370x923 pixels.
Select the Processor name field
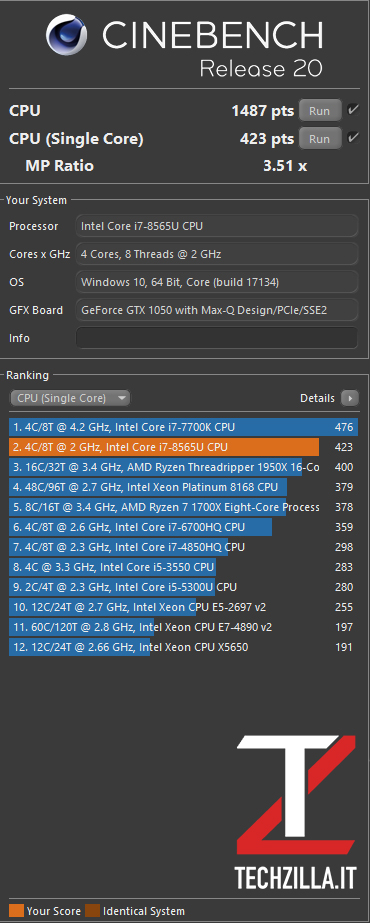(217, 226)
